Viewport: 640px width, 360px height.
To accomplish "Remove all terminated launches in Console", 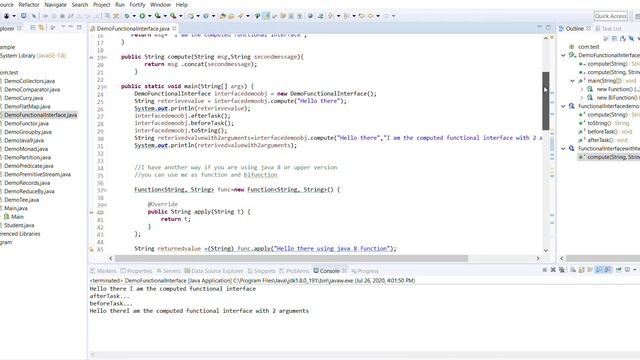I will pos(562,270).
